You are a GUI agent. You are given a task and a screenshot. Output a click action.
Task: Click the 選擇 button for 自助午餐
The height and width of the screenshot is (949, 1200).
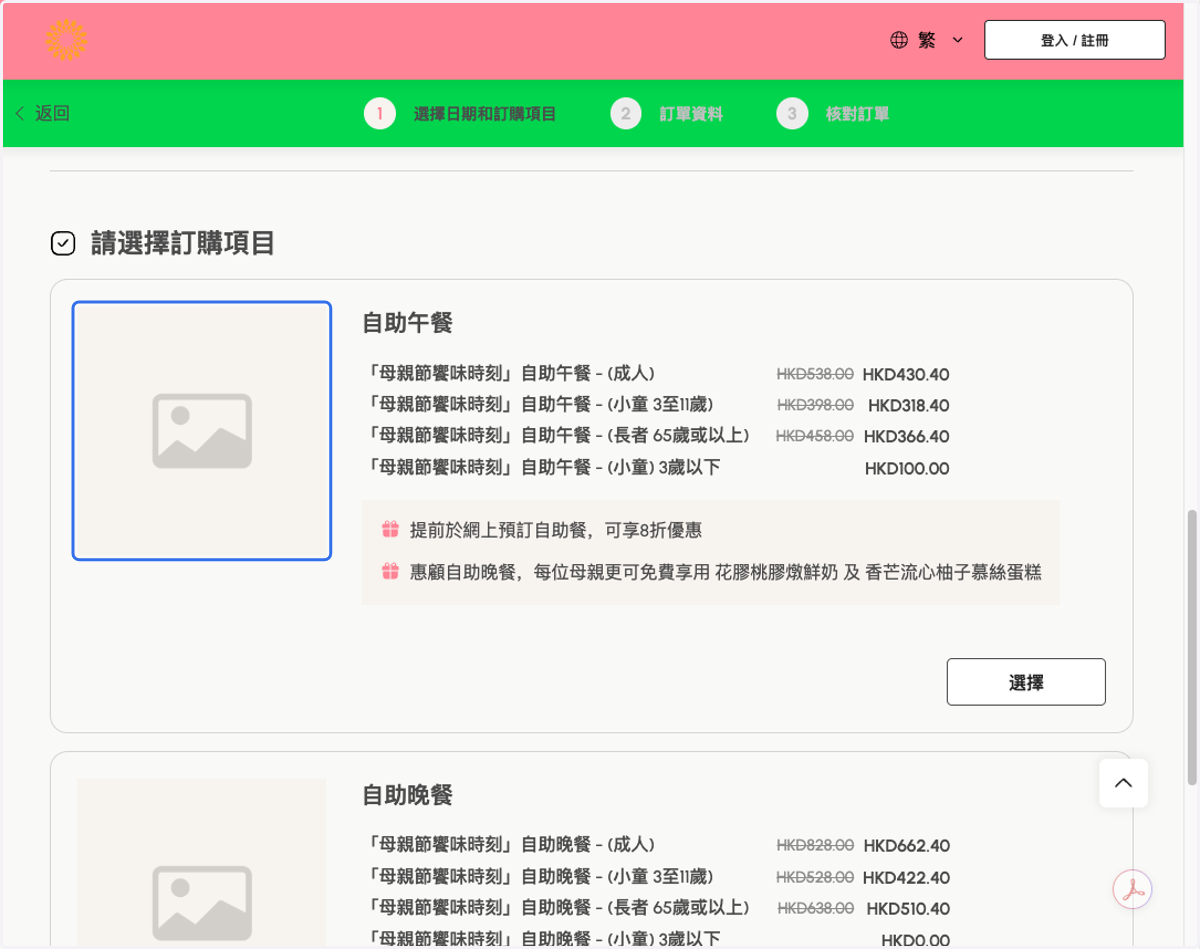(1026, 682)
